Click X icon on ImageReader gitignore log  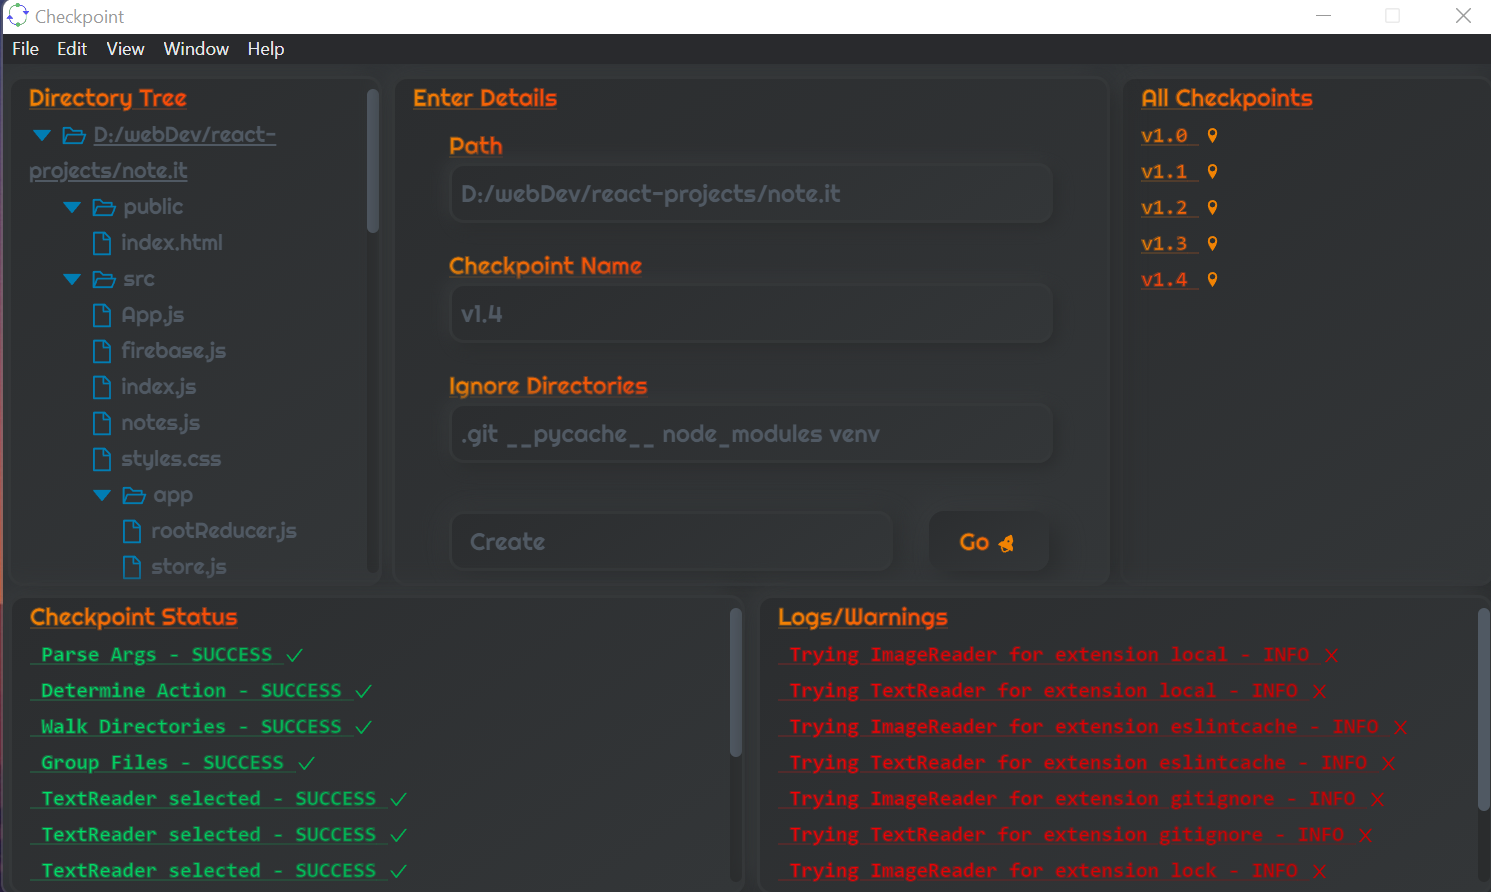[1377, 800]
